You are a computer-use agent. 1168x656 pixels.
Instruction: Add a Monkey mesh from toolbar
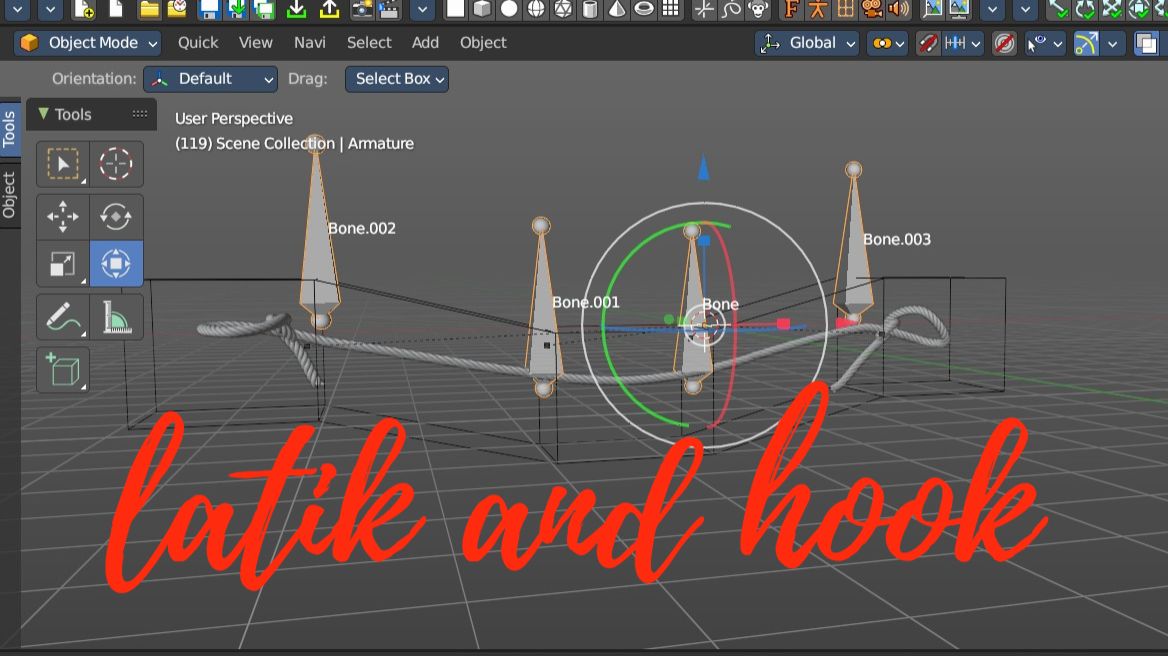click(x=759, y=10)
